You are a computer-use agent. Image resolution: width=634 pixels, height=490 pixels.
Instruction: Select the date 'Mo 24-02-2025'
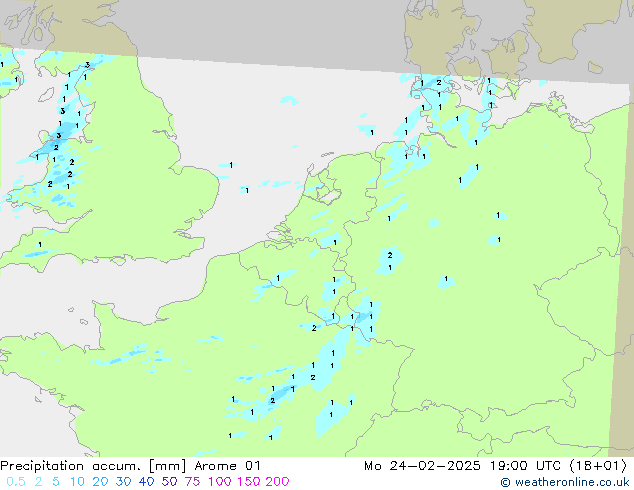pyautogui.click(x=422, y=466)
